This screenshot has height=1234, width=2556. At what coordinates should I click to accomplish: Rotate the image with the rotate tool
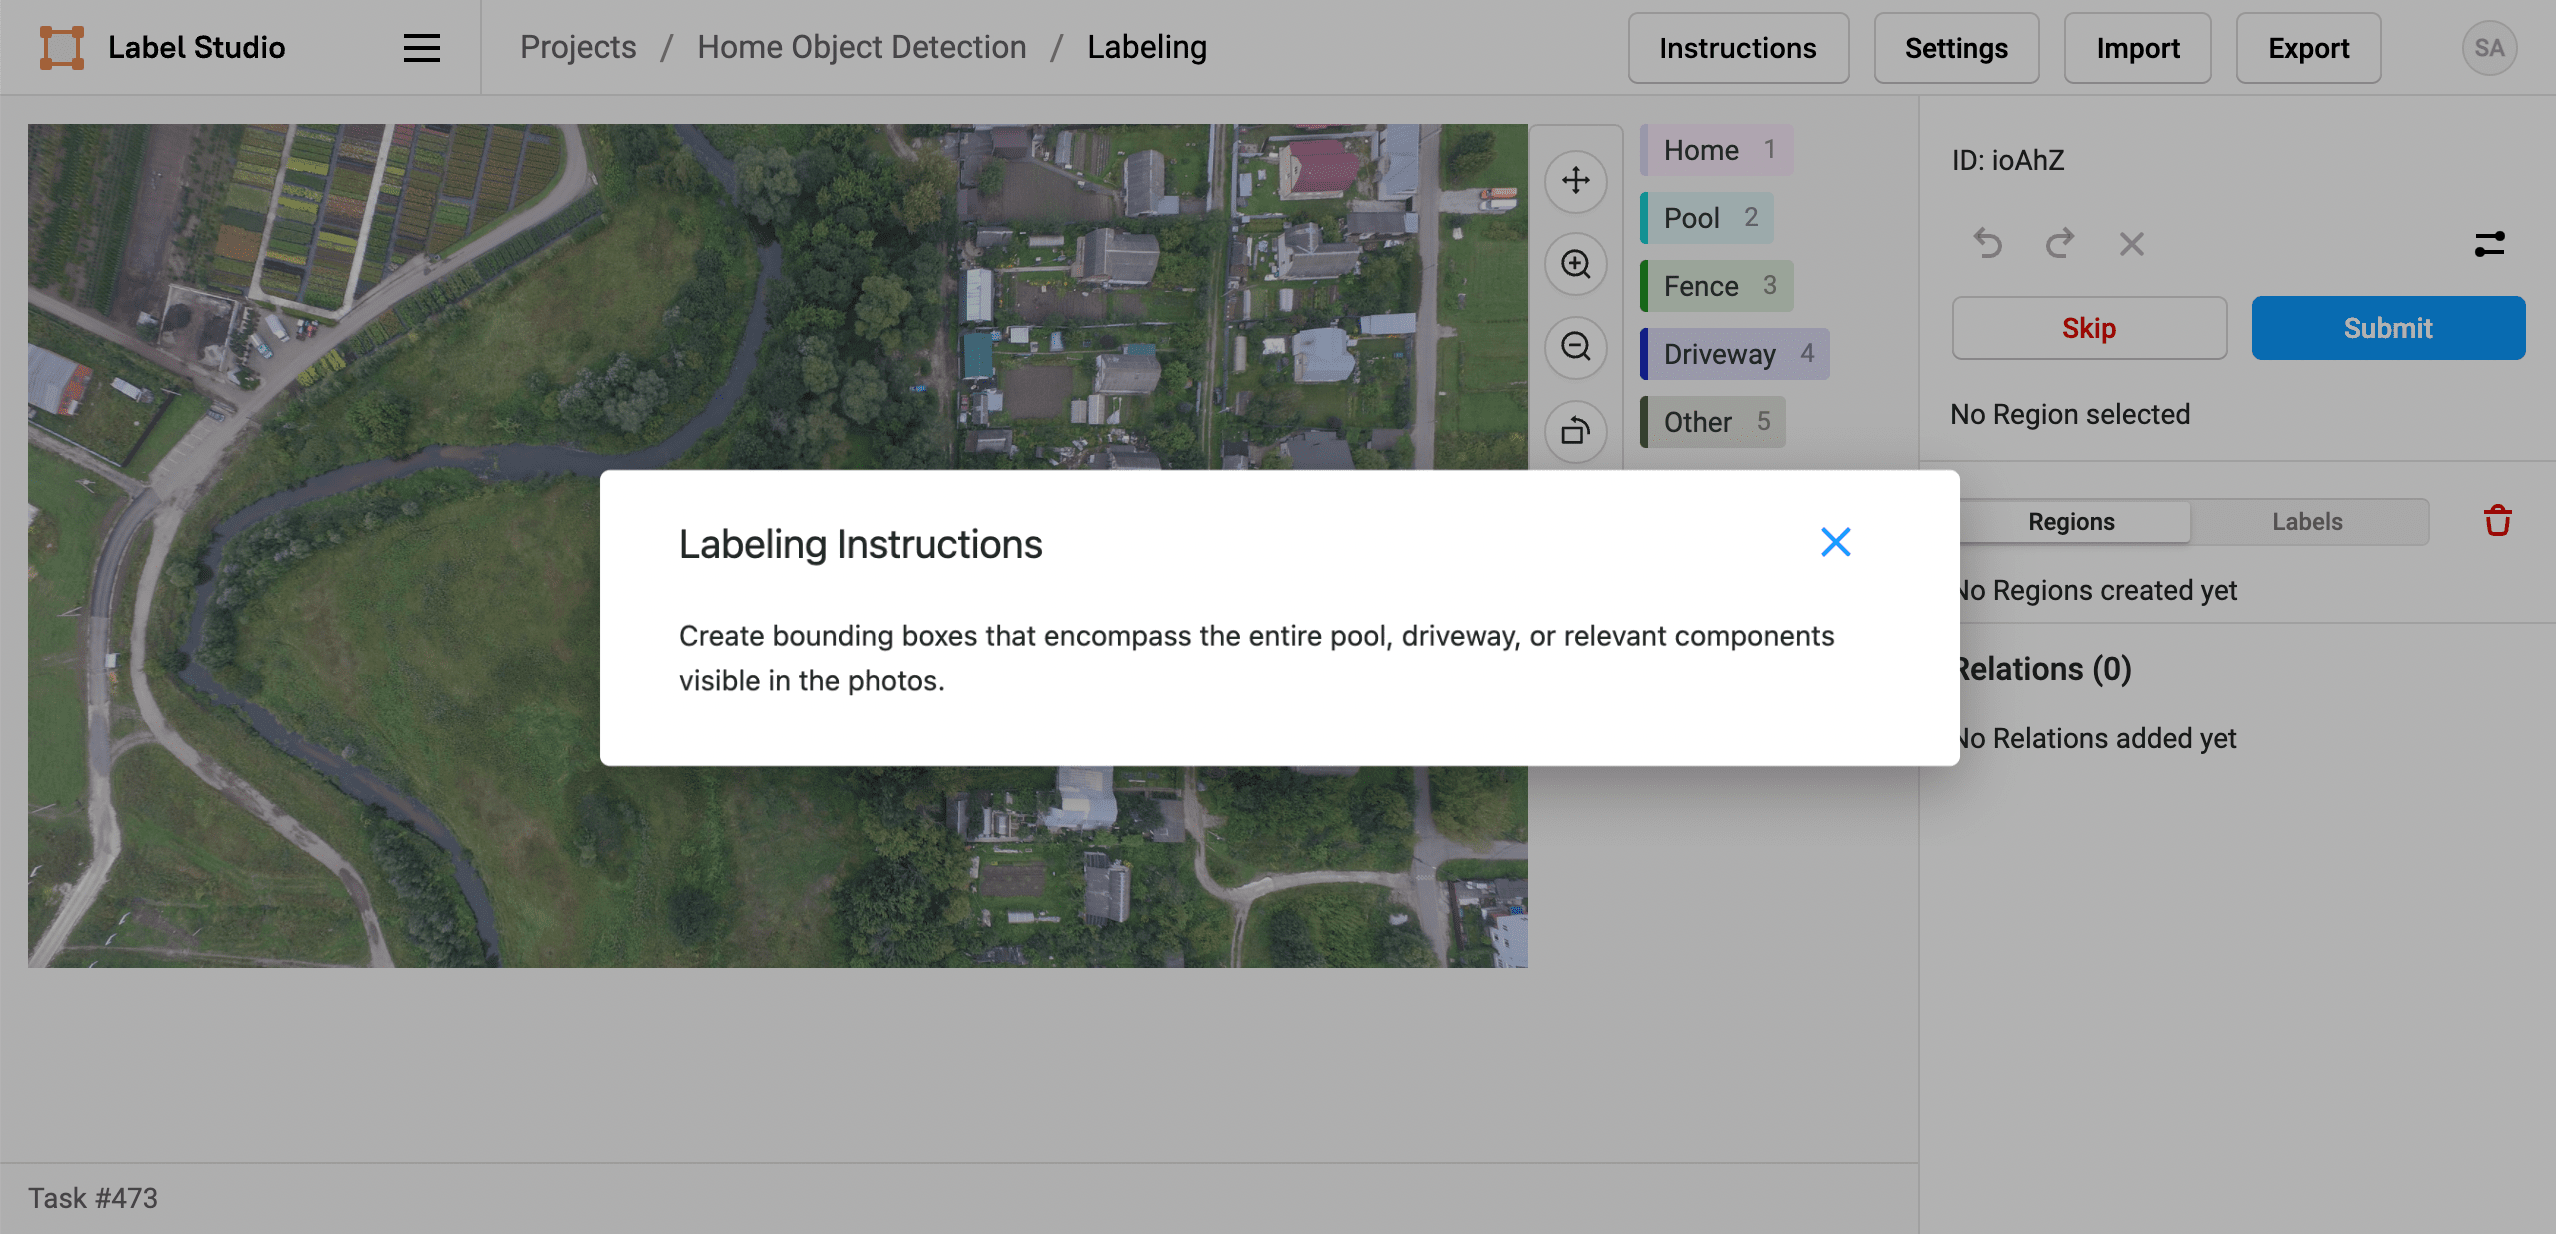point(1575,431)
